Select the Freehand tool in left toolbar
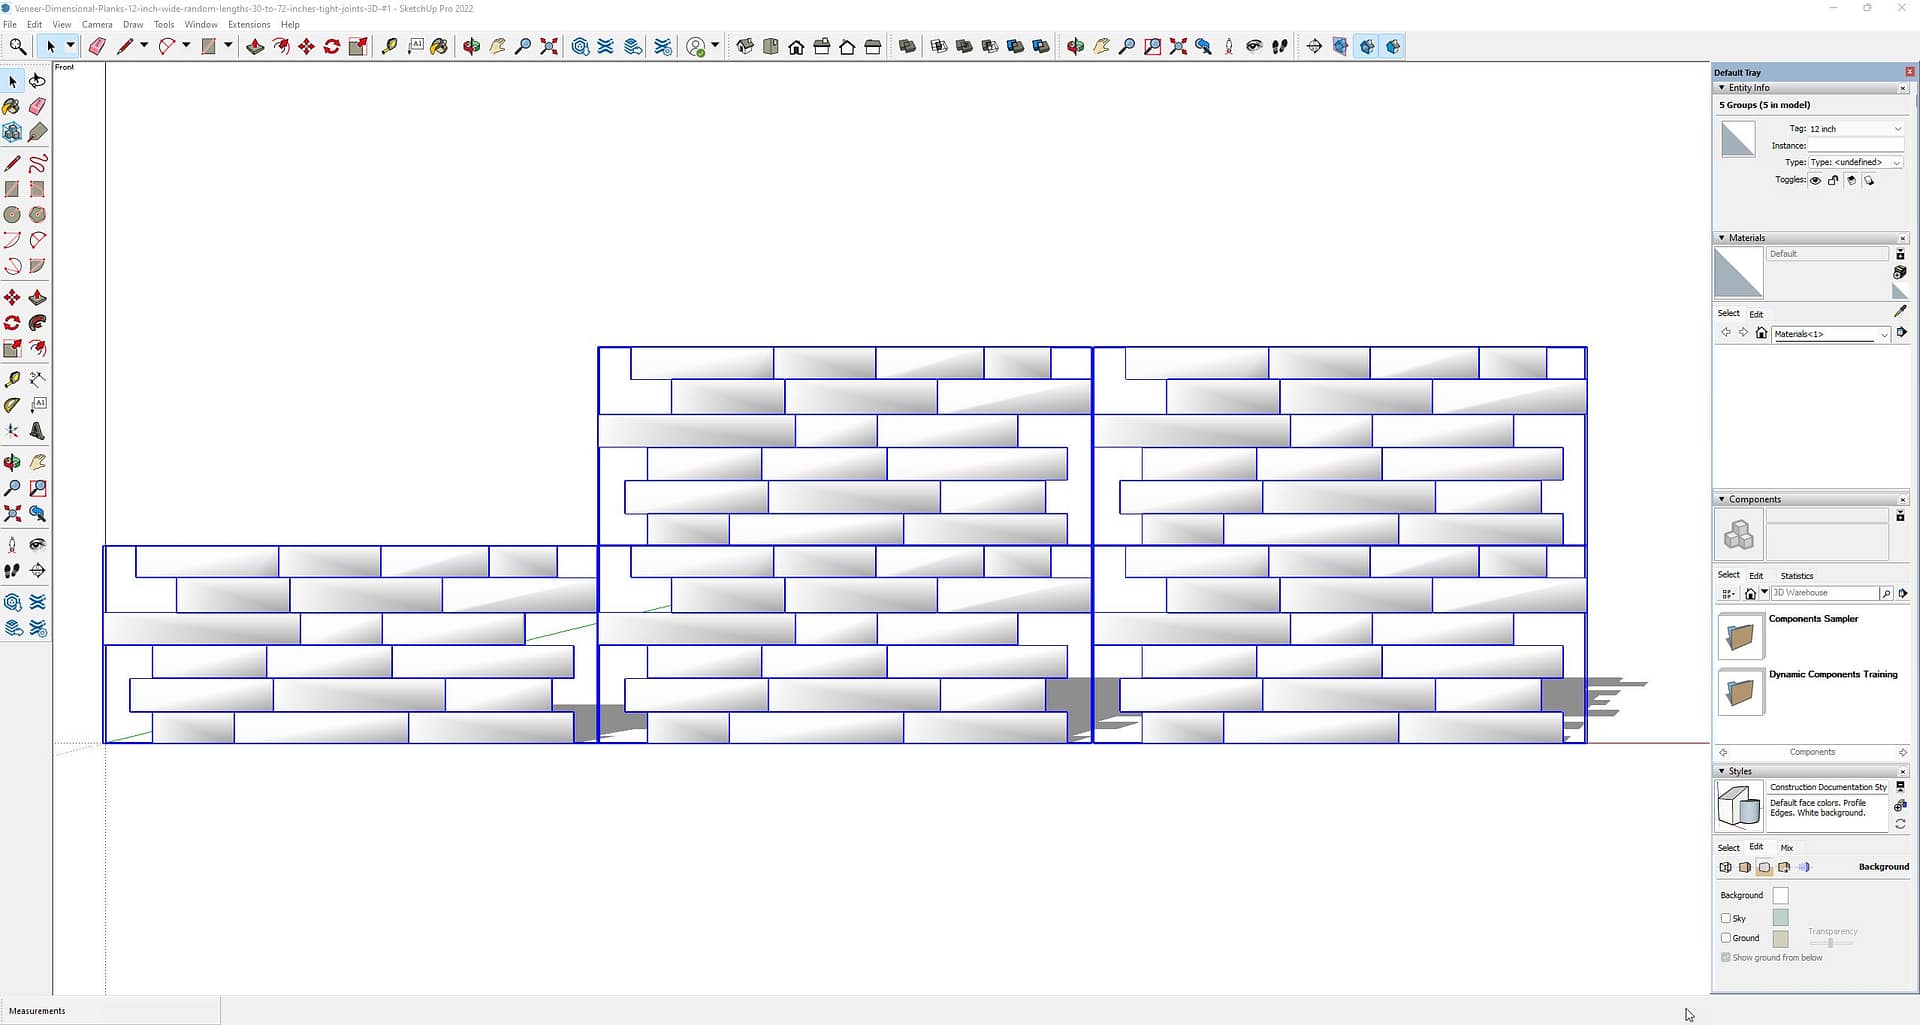 [x=37, y=163]
